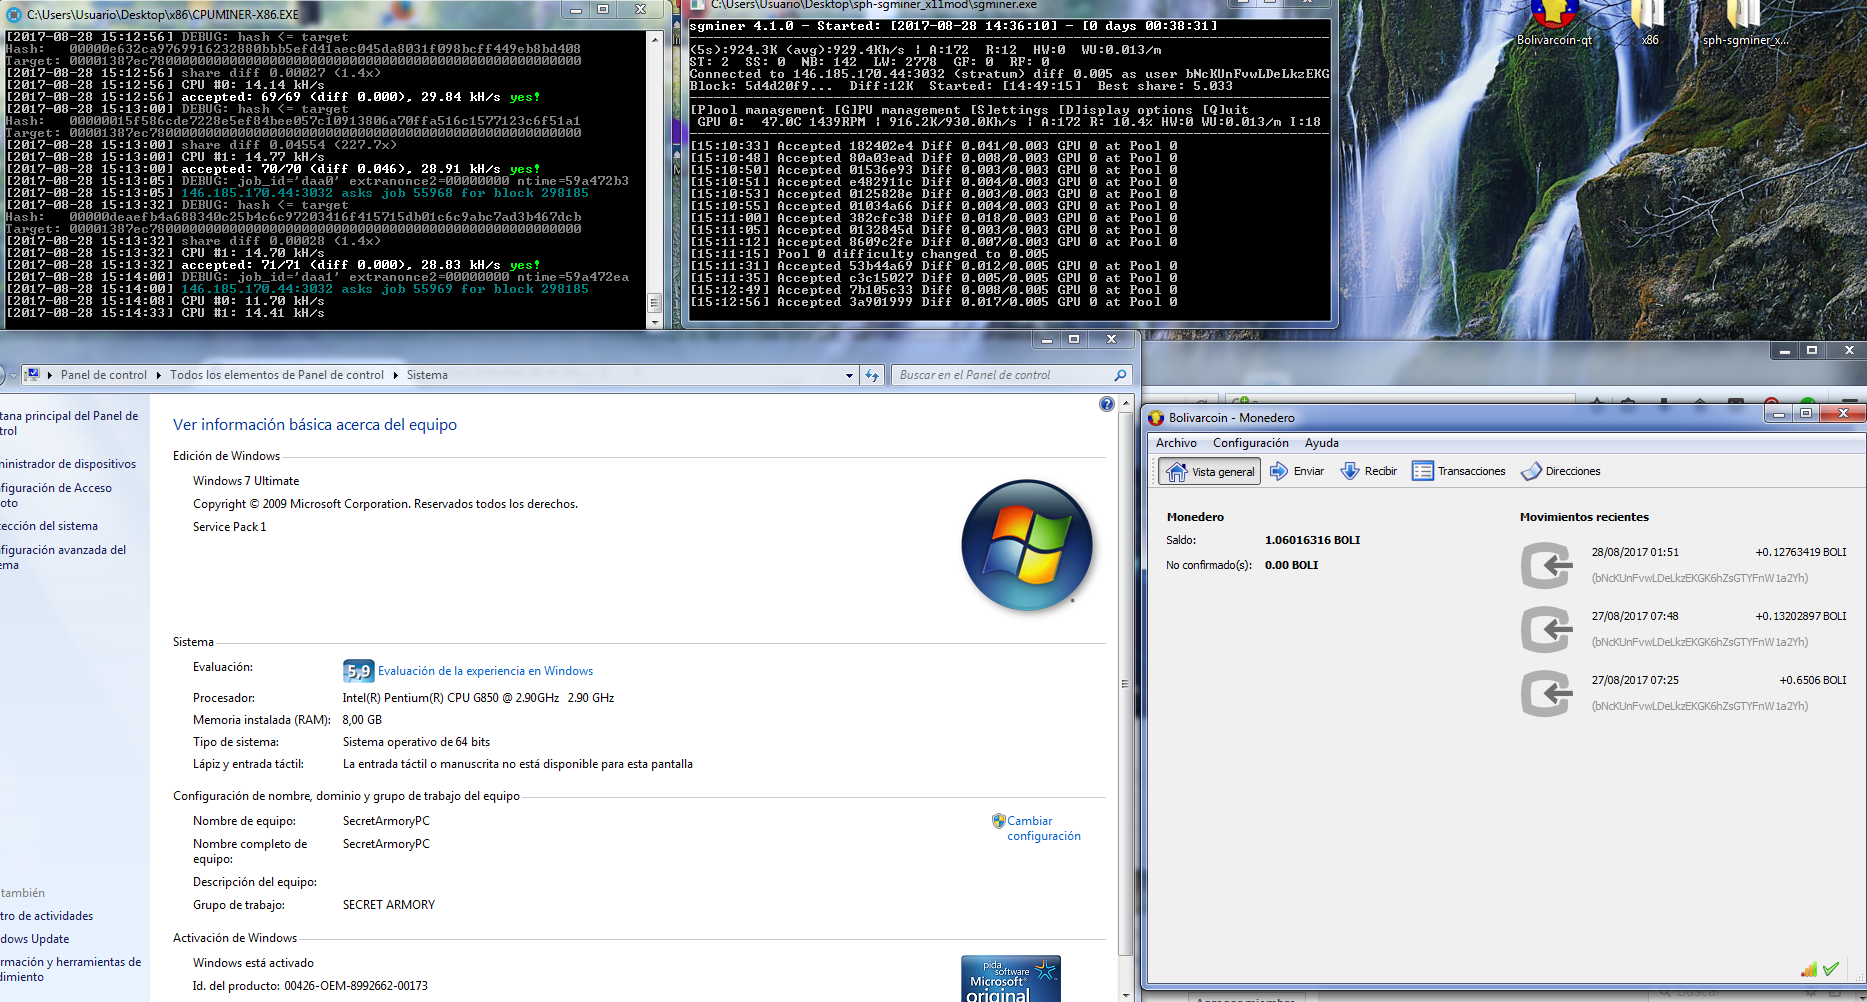Select the Bolivarcoin-qt desktop icon

tap(1554, 24)
